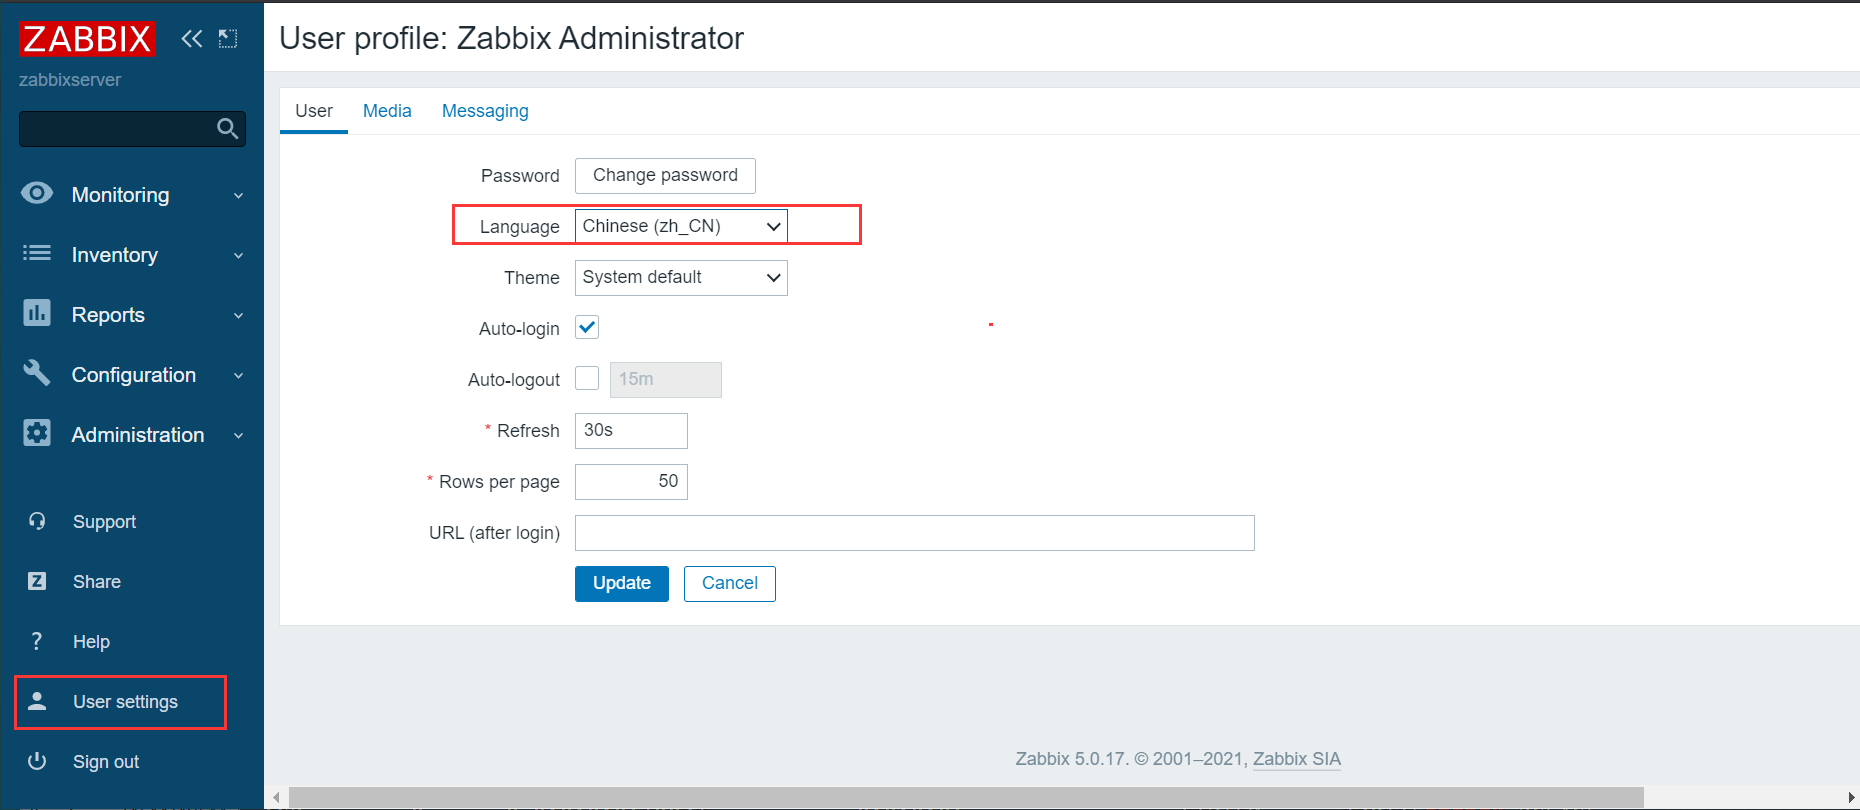Open the Support link

tap(104, 522)
